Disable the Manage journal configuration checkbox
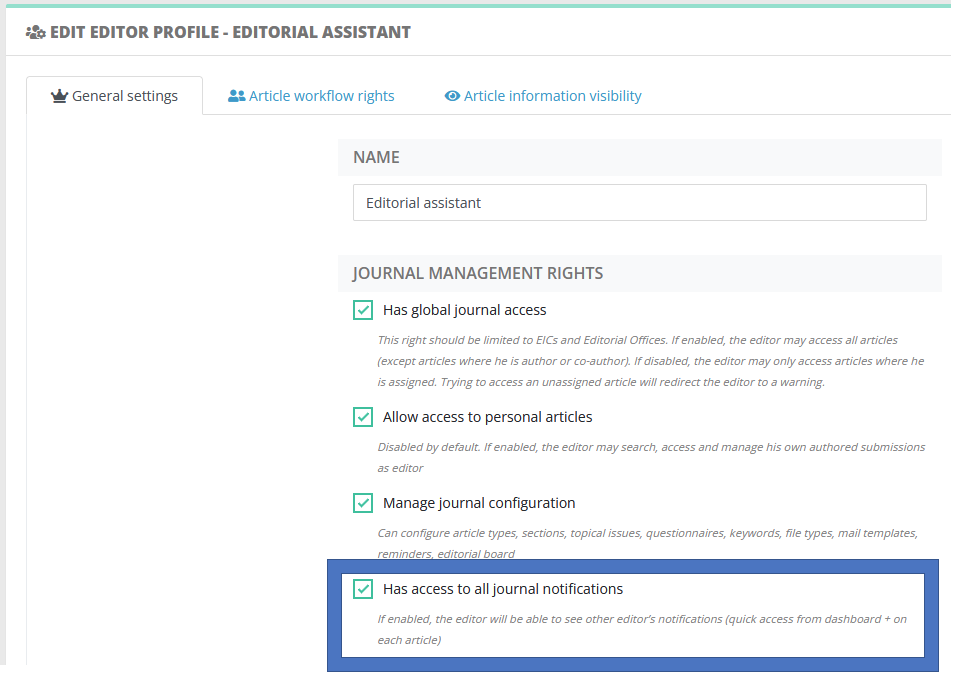Screen dimensions: 955x686 pyautogui.click(x=363, y=503)
